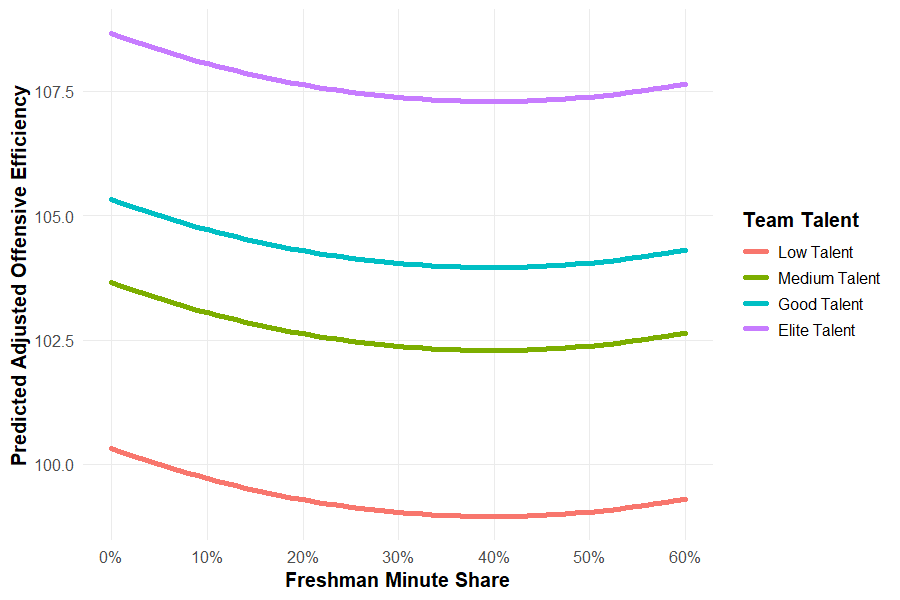
Task: Click the Medium Talent green legend swatch
Action: 756,279
